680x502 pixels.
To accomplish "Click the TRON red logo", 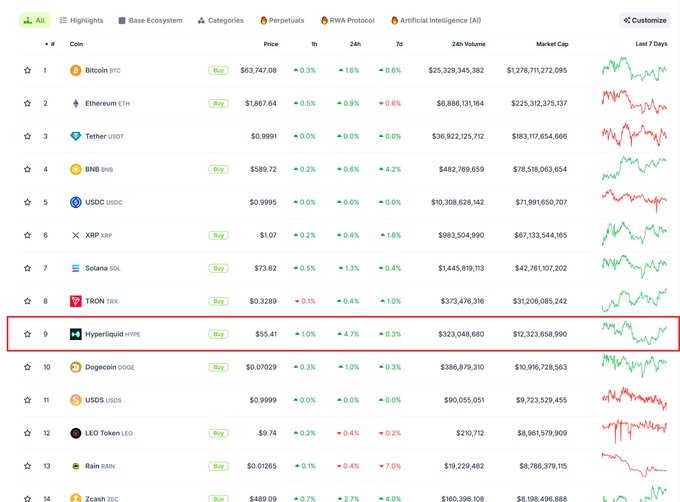I will pos(75,301).
